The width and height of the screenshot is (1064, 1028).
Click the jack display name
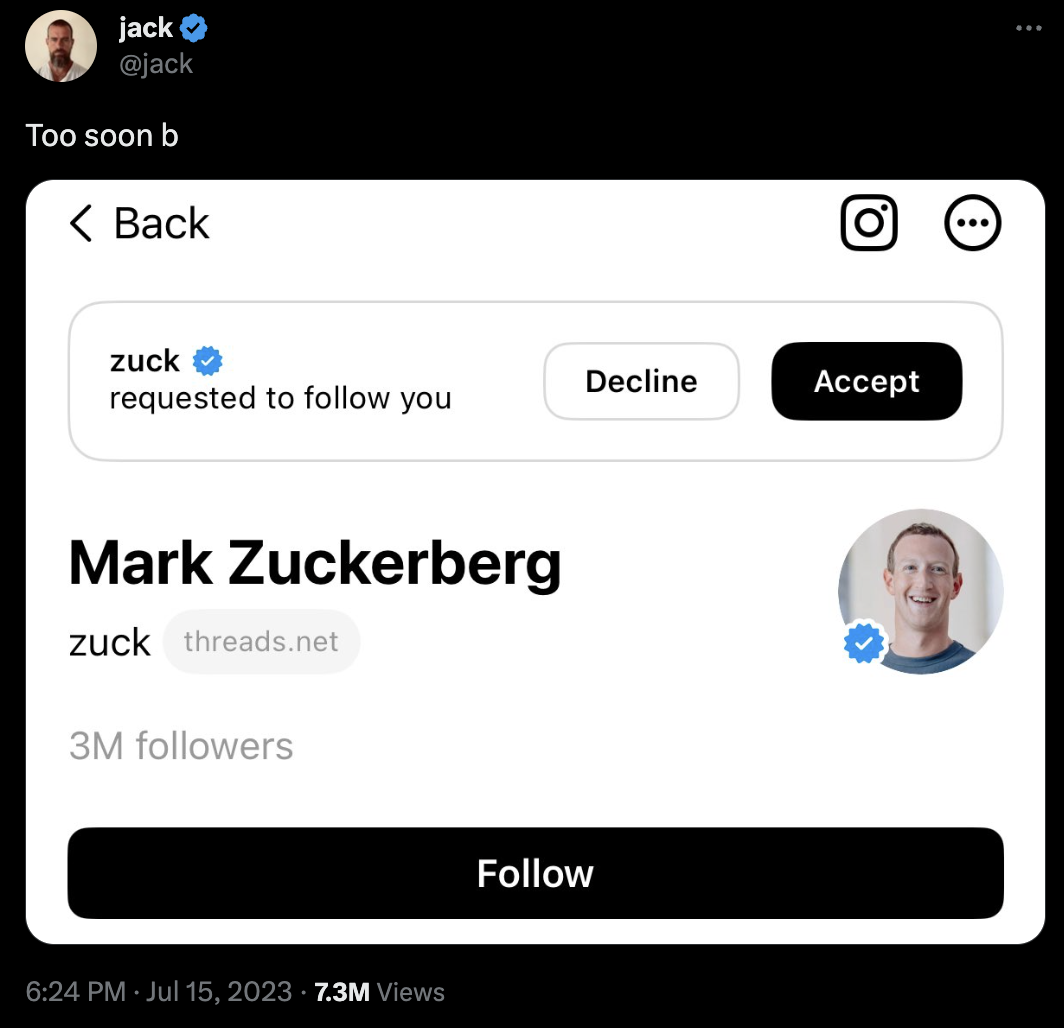(x=145, y=29)
